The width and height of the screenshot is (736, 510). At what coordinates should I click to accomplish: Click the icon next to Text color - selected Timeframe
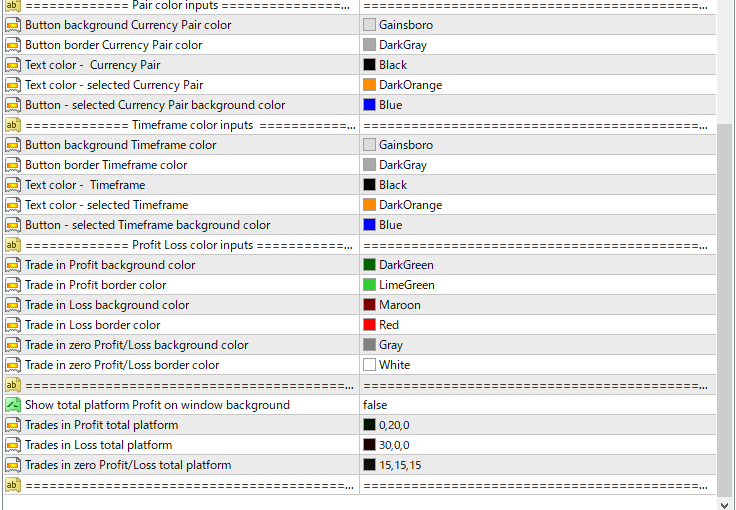(x=13, y=205)
